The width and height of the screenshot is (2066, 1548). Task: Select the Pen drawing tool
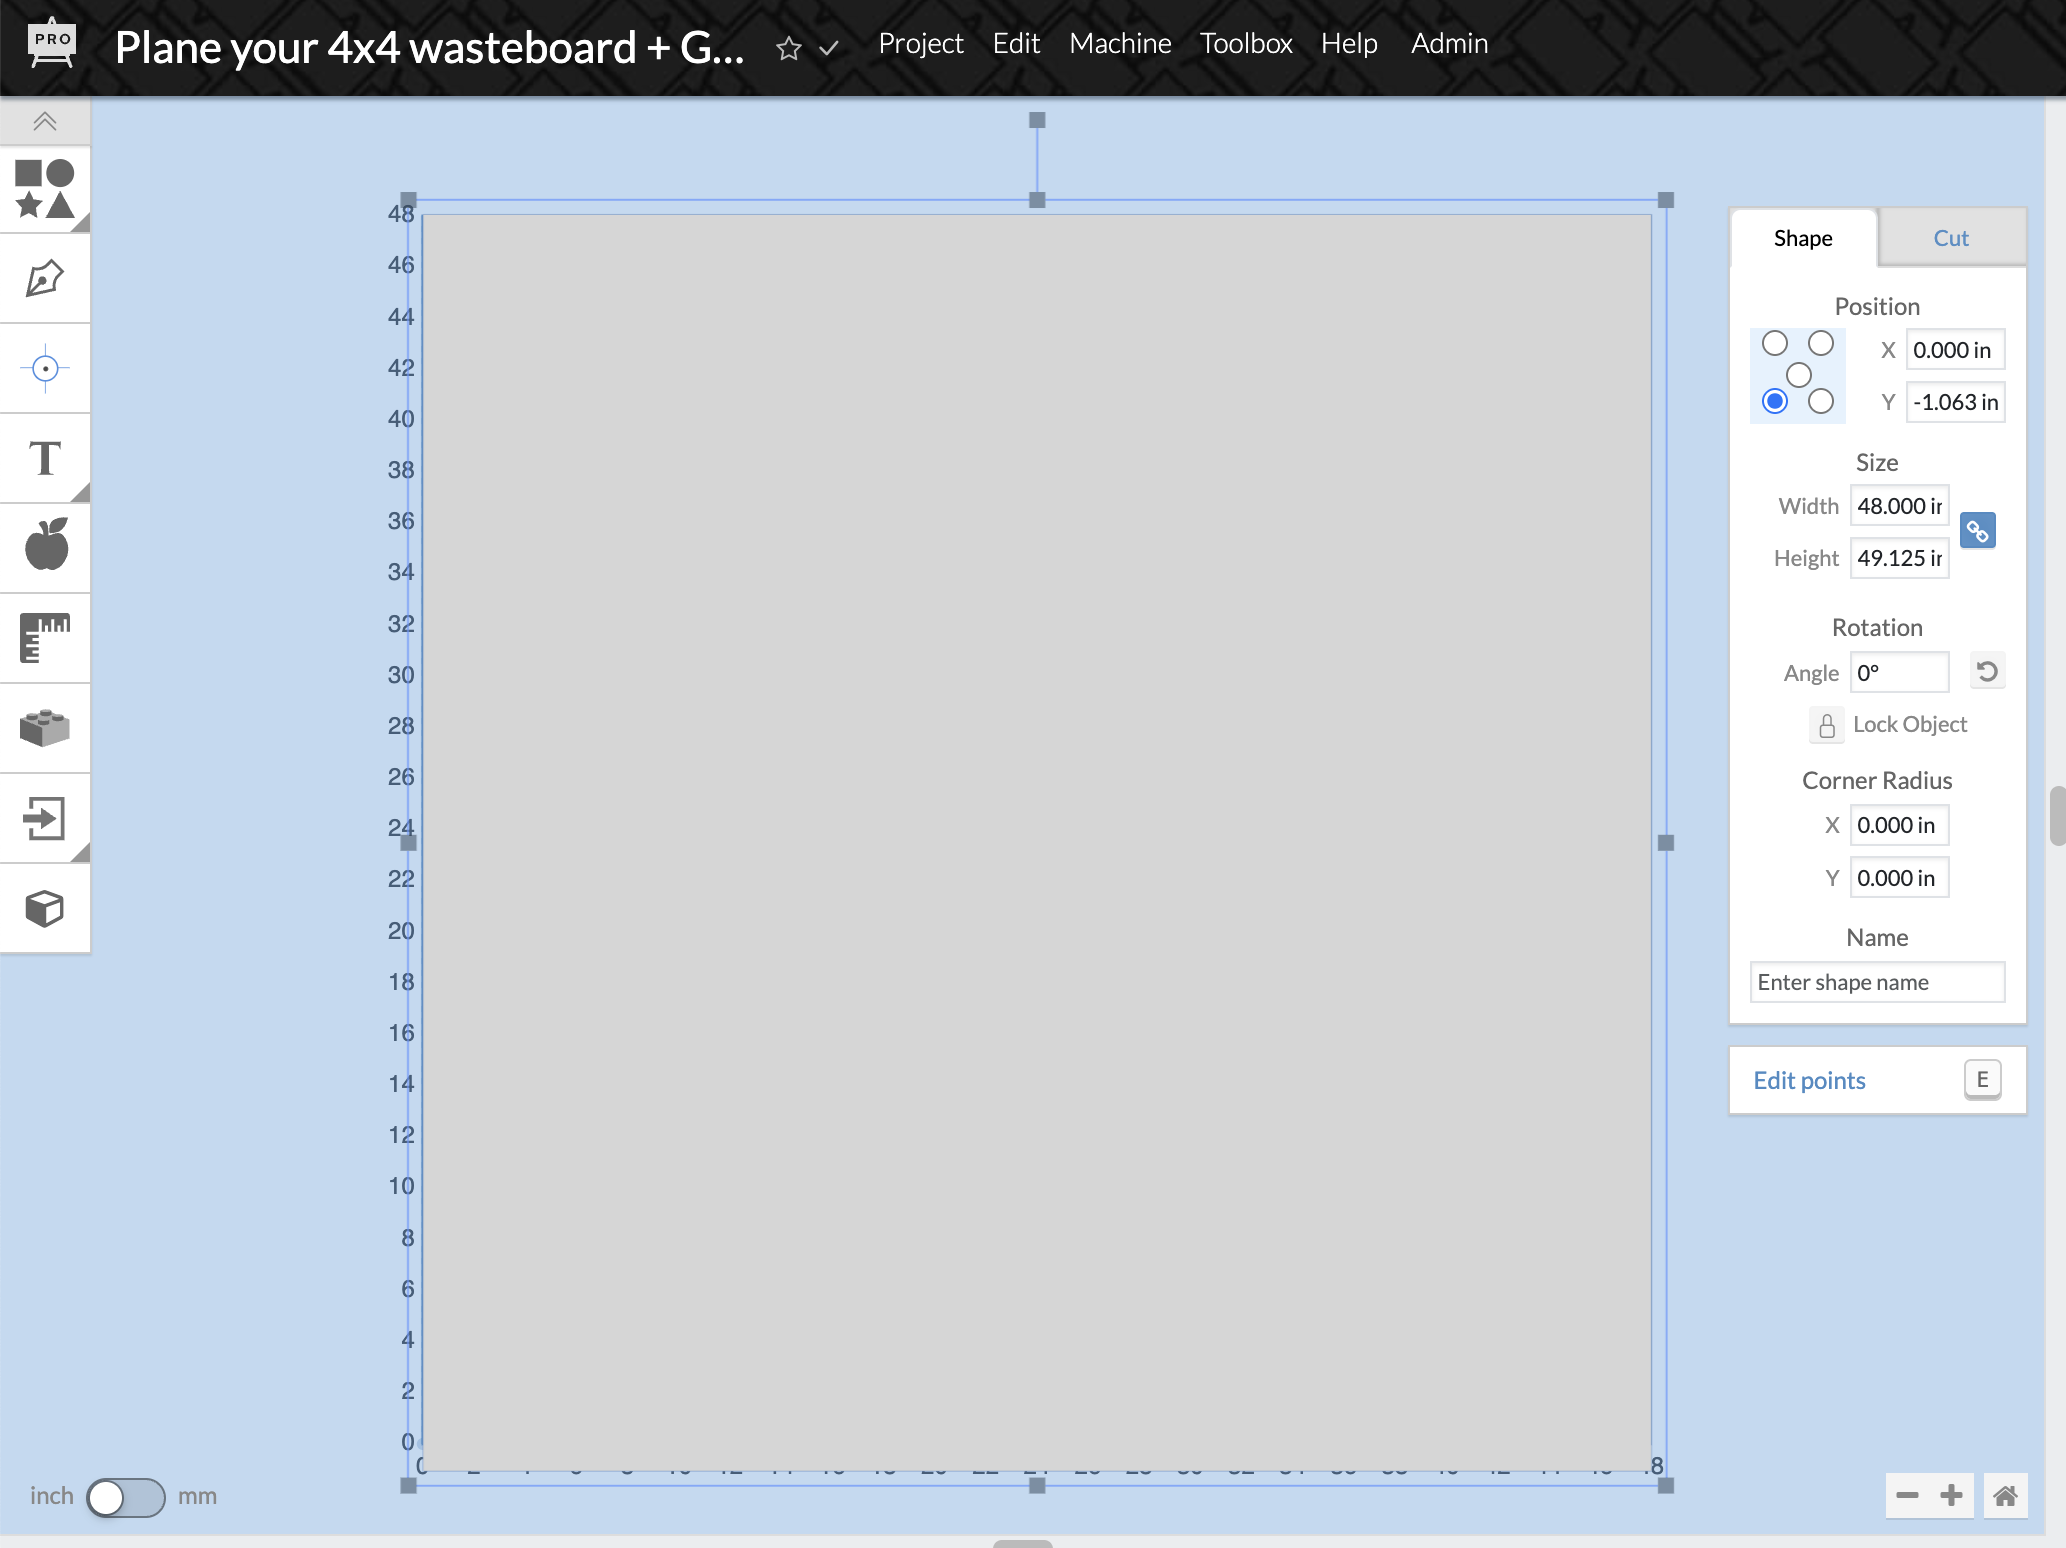tap(45, 279)
